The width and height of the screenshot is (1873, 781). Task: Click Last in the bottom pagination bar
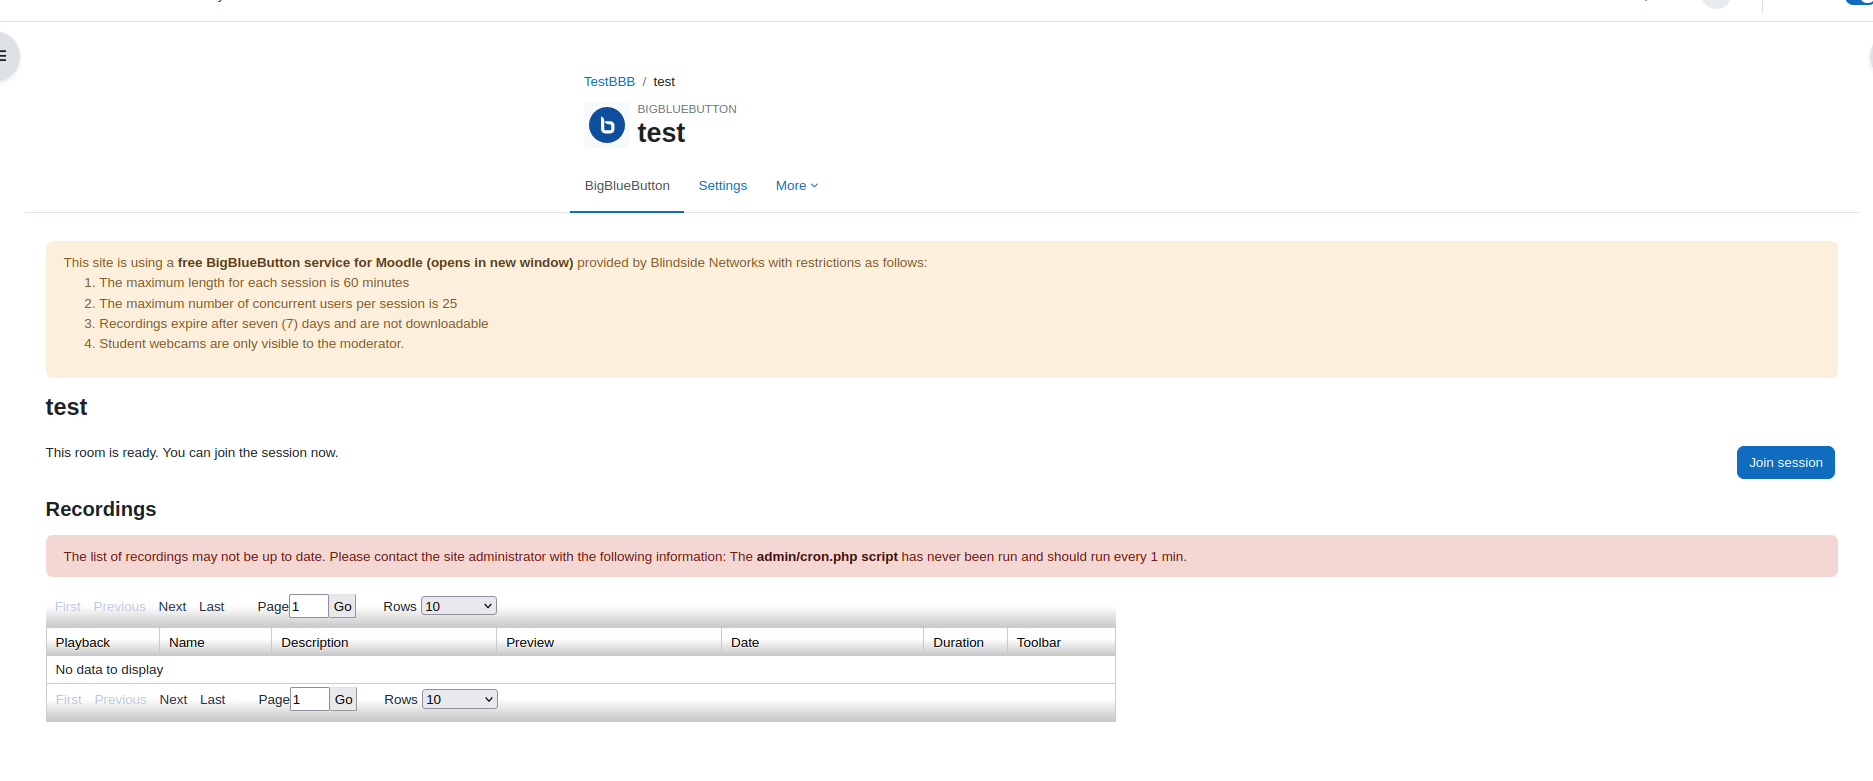click(212, 700)
